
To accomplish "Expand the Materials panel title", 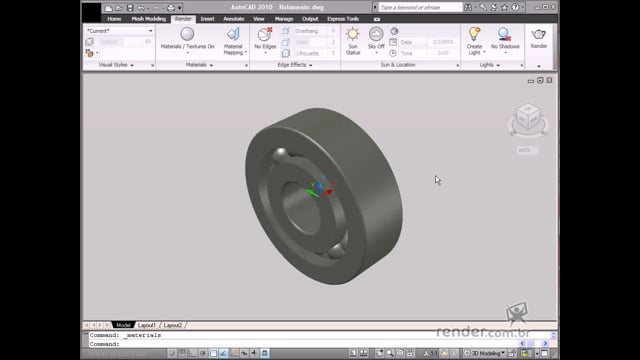I will pyautogui.click(x=200, y=65).
